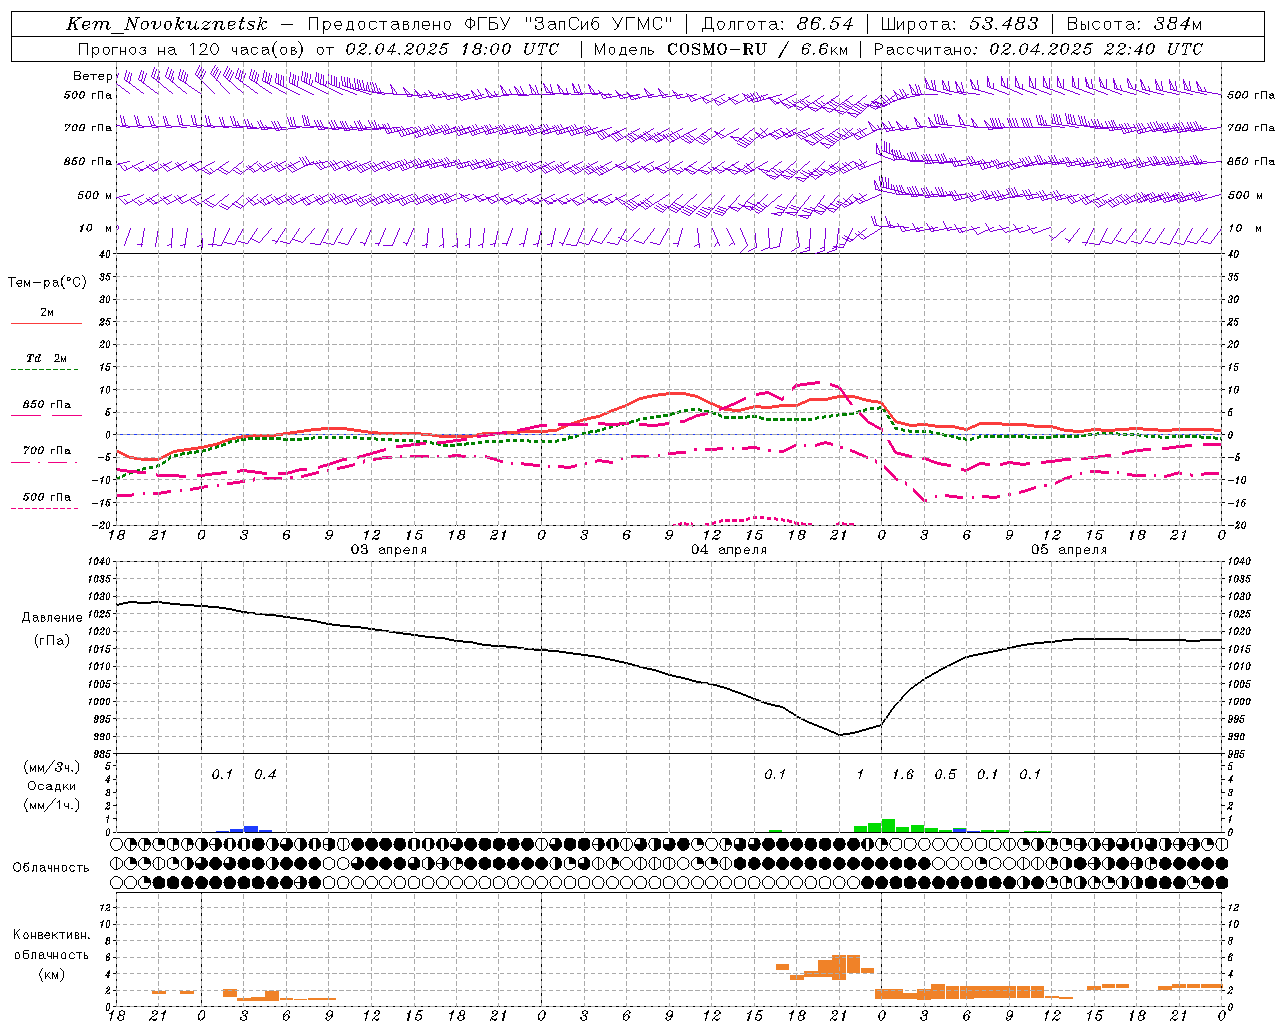Viewport: 1280px width, 1024px height.
Task: Click the 'Осадки' precipitation label
Action: point(51,786)
